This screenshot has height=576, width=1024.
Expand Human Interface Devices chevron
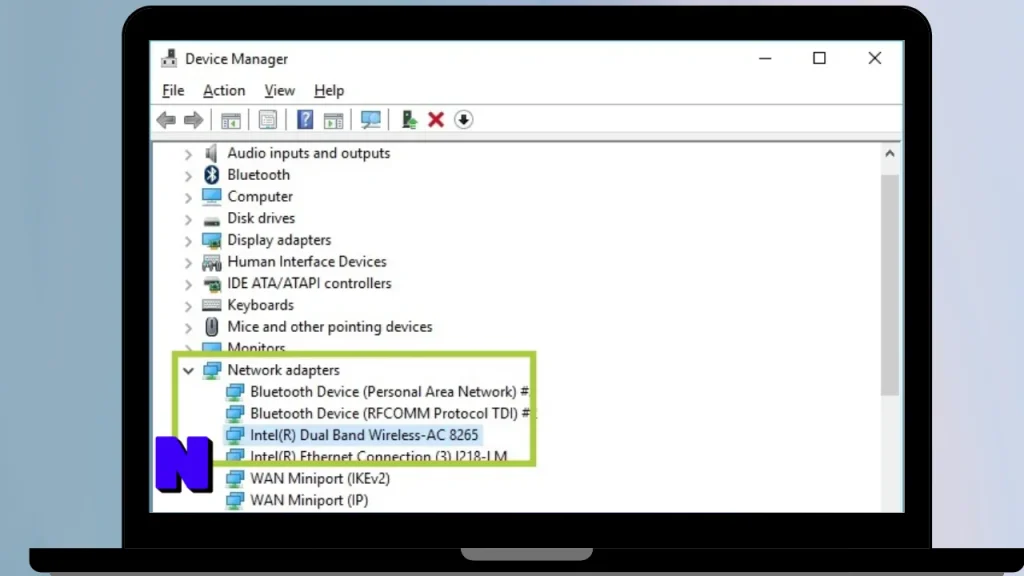point(188,263)
